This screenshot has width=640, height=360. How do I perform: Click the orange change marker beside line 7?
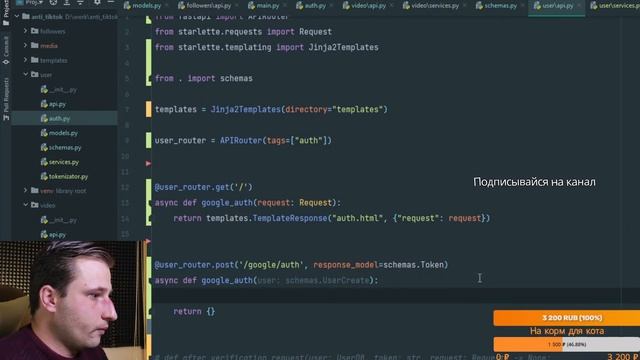point(149,109)
